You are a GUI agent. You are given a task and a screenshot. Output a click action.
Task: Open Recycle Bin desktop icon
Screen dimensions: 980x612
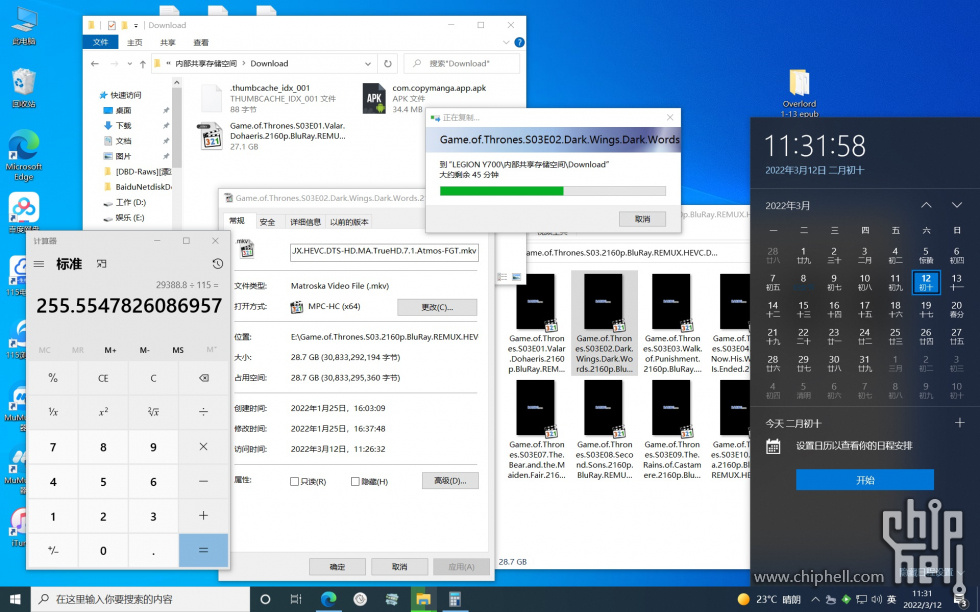pos(23,88)
